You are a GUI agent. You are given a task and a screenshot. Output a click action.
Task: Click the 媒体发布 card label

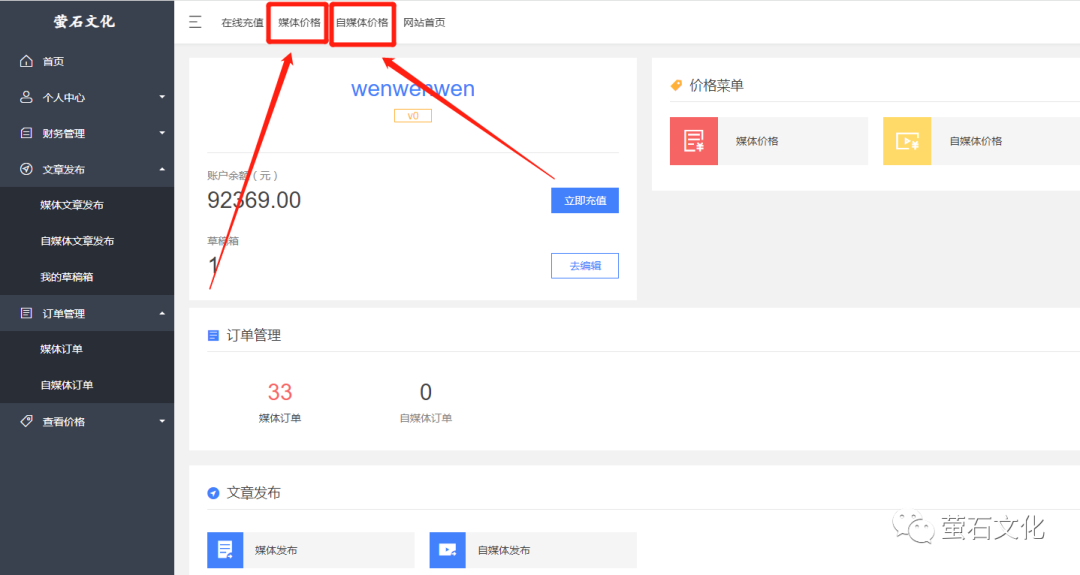click(276, 550)
